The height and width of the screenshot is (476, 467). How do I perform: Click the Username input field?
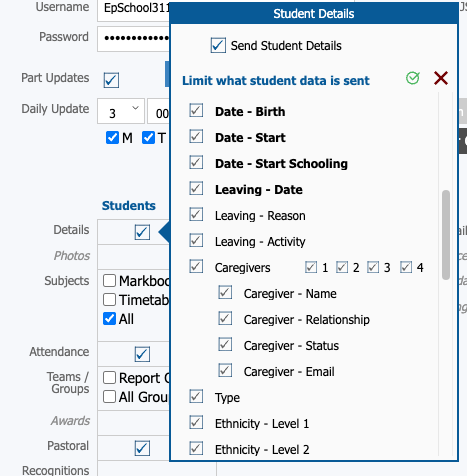coord(133,10)
